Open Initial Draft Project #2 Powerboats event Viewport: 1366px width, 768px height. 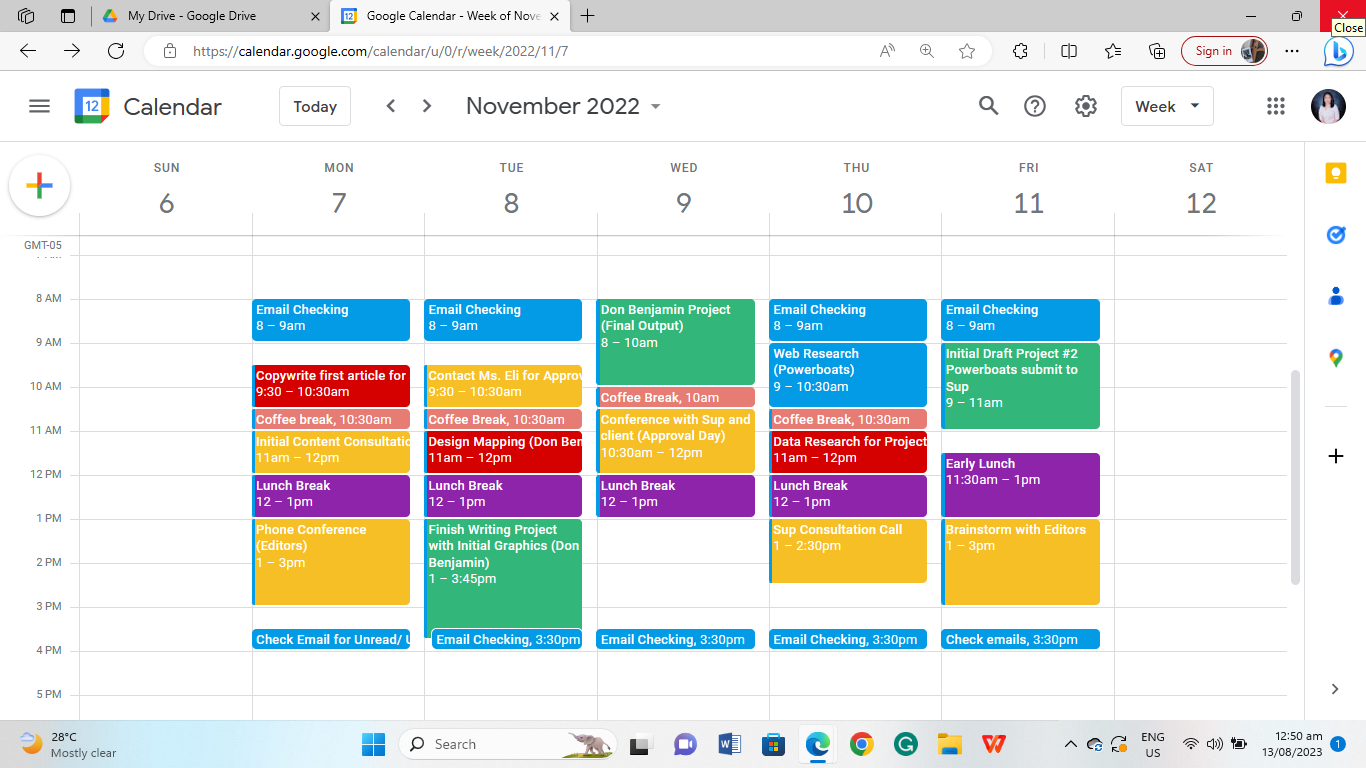1020,386
